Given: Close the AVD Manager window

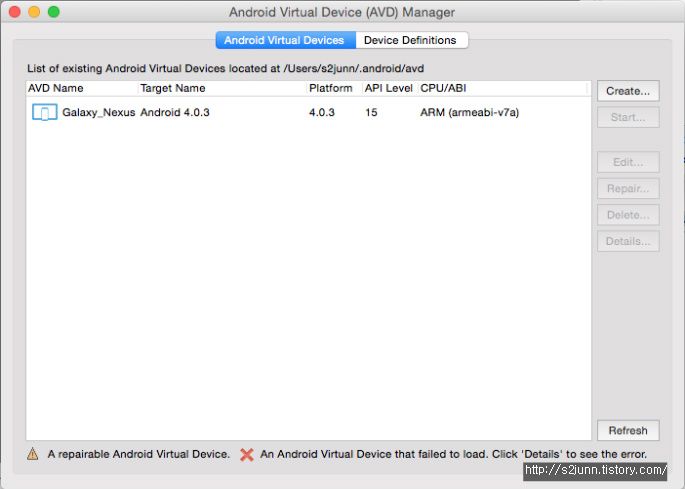Looking at the screenshot, I should [14, 12].
